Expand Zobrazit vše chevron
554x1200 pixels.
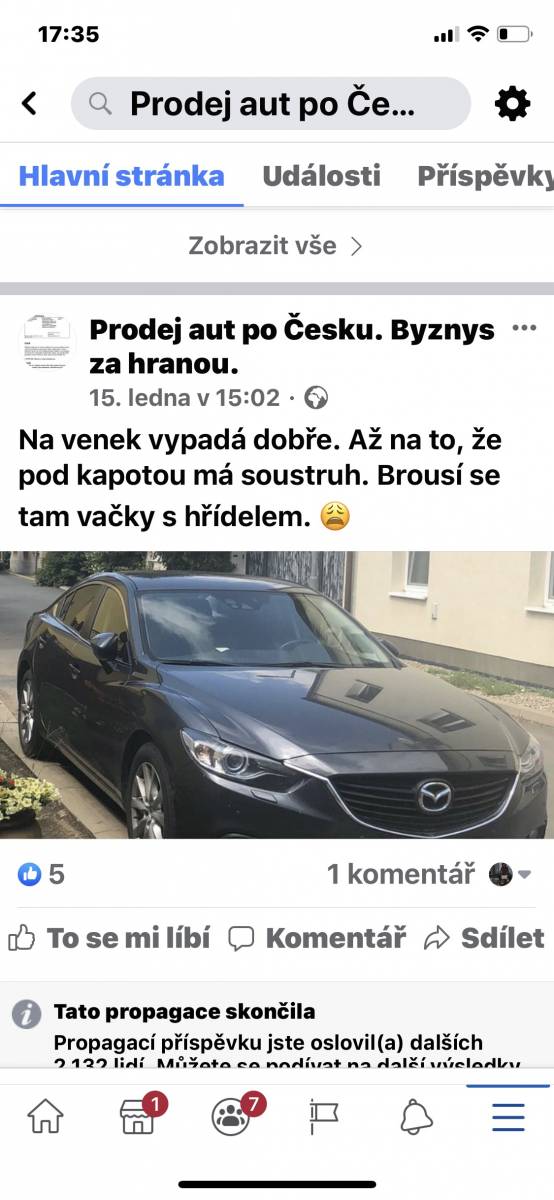click(356, 246)
